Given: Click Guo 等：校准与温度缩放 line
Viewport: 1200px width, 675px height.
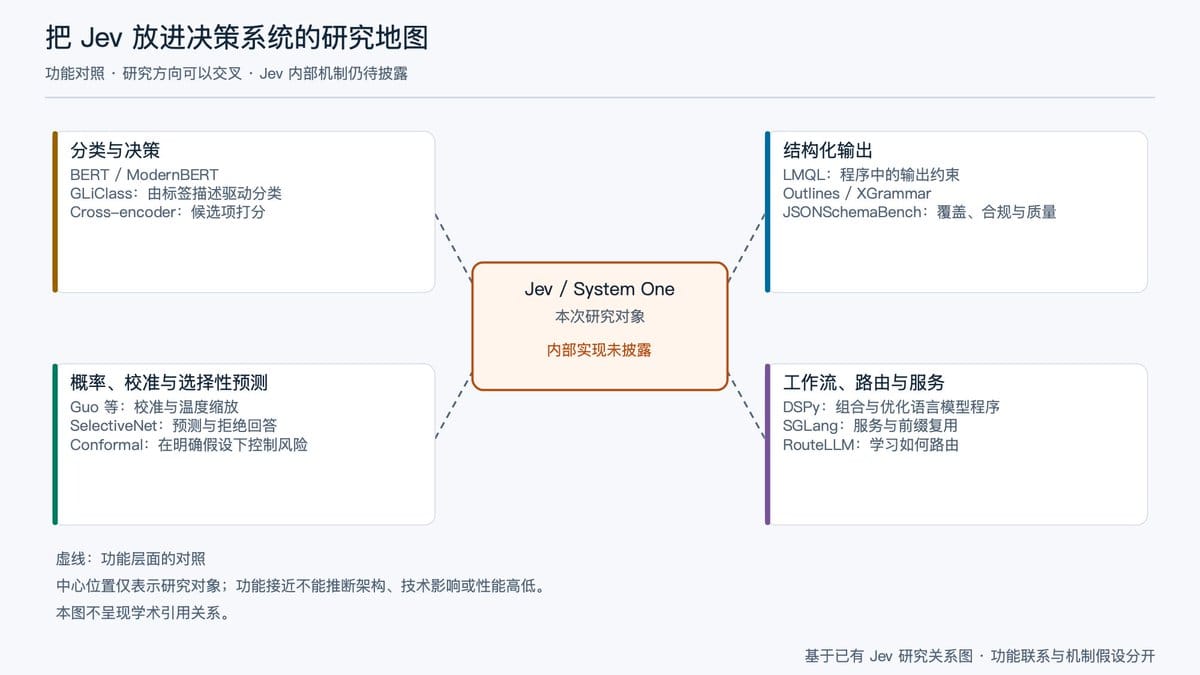Looking at the screenshot, I should click(154, 407).
